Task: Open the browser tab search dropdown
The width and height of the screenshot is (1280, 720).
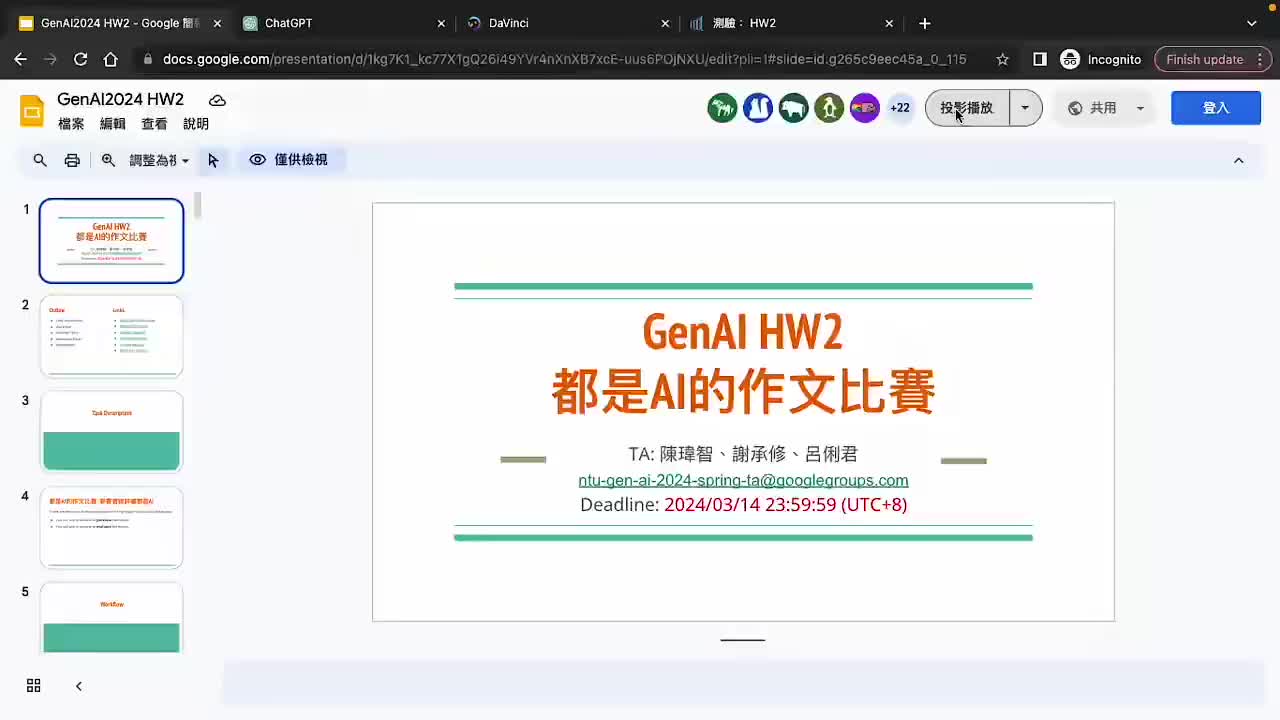Action: [1252, 23]
